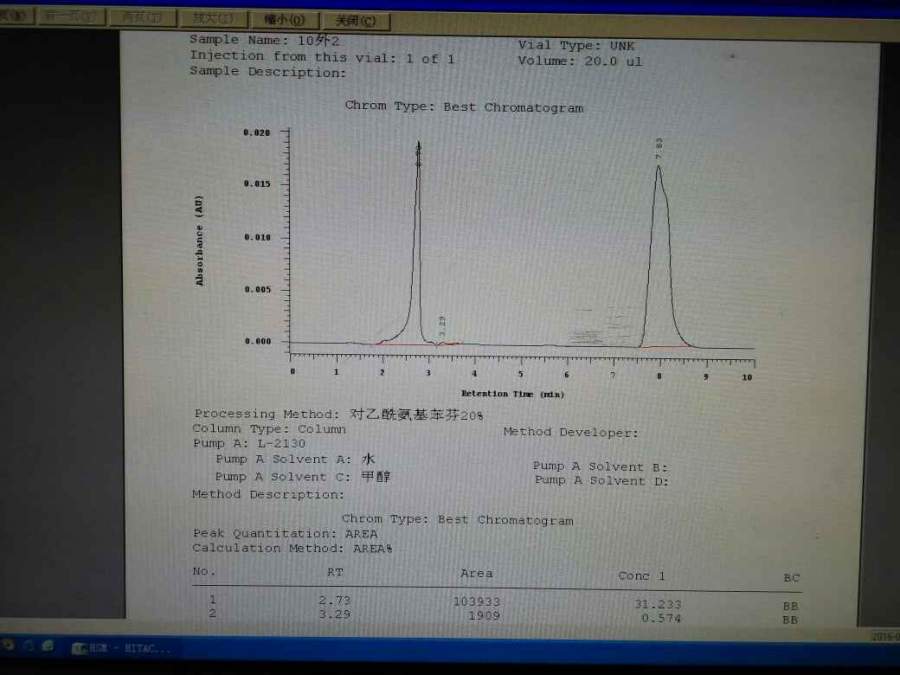Switch to the HITAC window in taskbar
The height and width of the screenshot is (675, 900).
pyautogui.click(x=122, y=649)
